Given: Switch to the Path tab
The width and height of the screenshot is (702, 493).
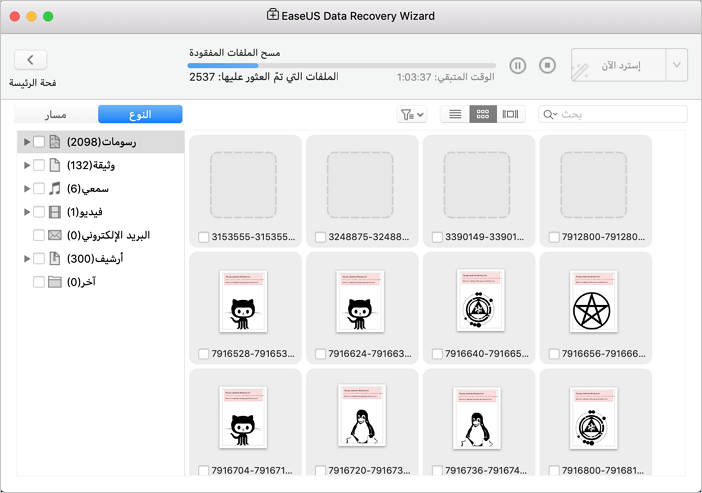Looking at the screenshot, I should click(x=56, y=115).
